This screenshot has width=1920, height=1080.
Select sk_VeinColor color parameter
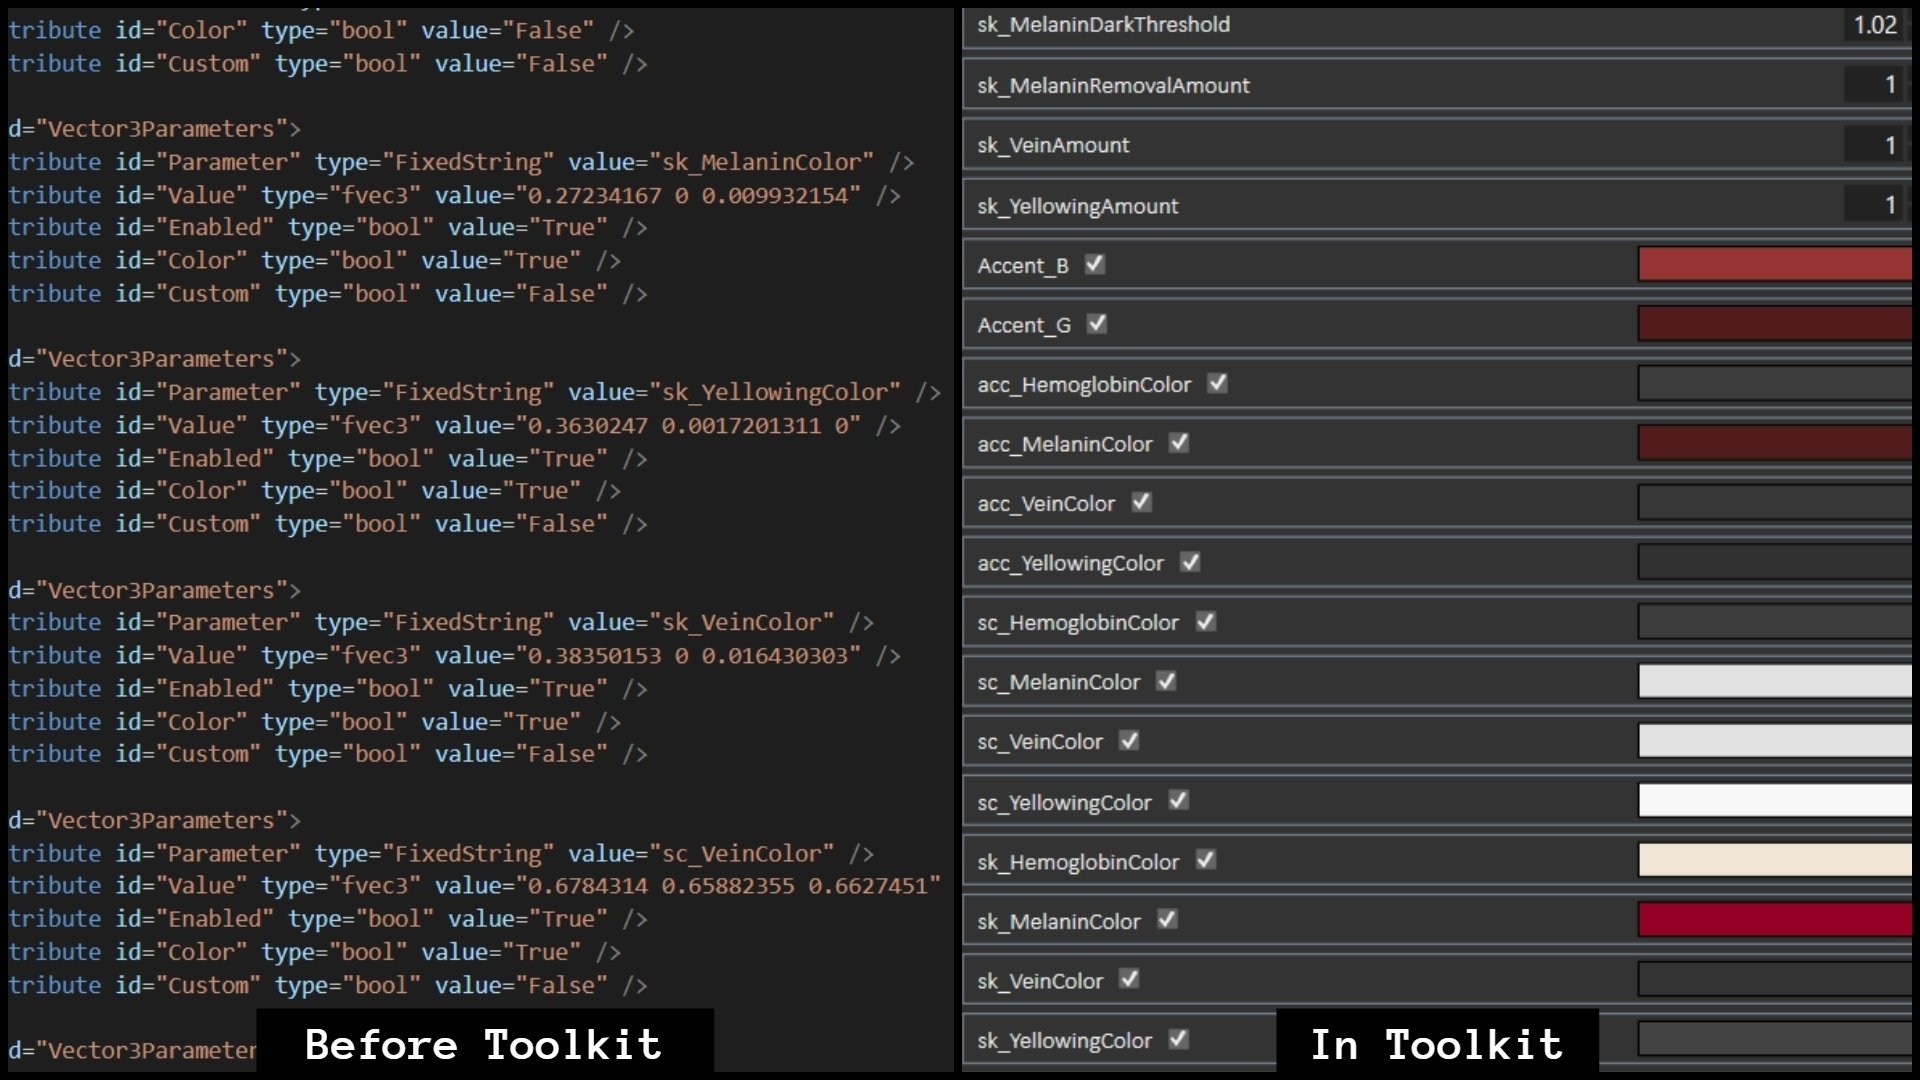coord(1778,981)
